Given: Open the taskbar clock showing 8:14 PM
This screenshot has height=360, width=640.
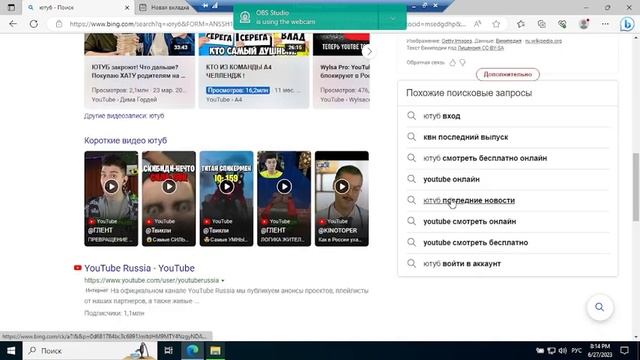Looking at the screenshot, I should click(600, 351).
